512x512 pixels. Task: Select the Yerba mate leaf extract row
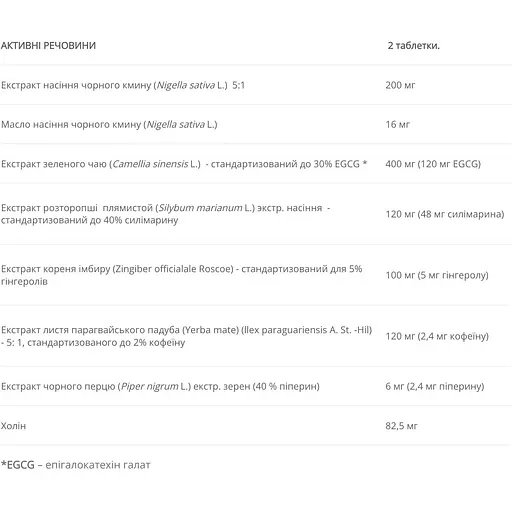pos(256,336)
